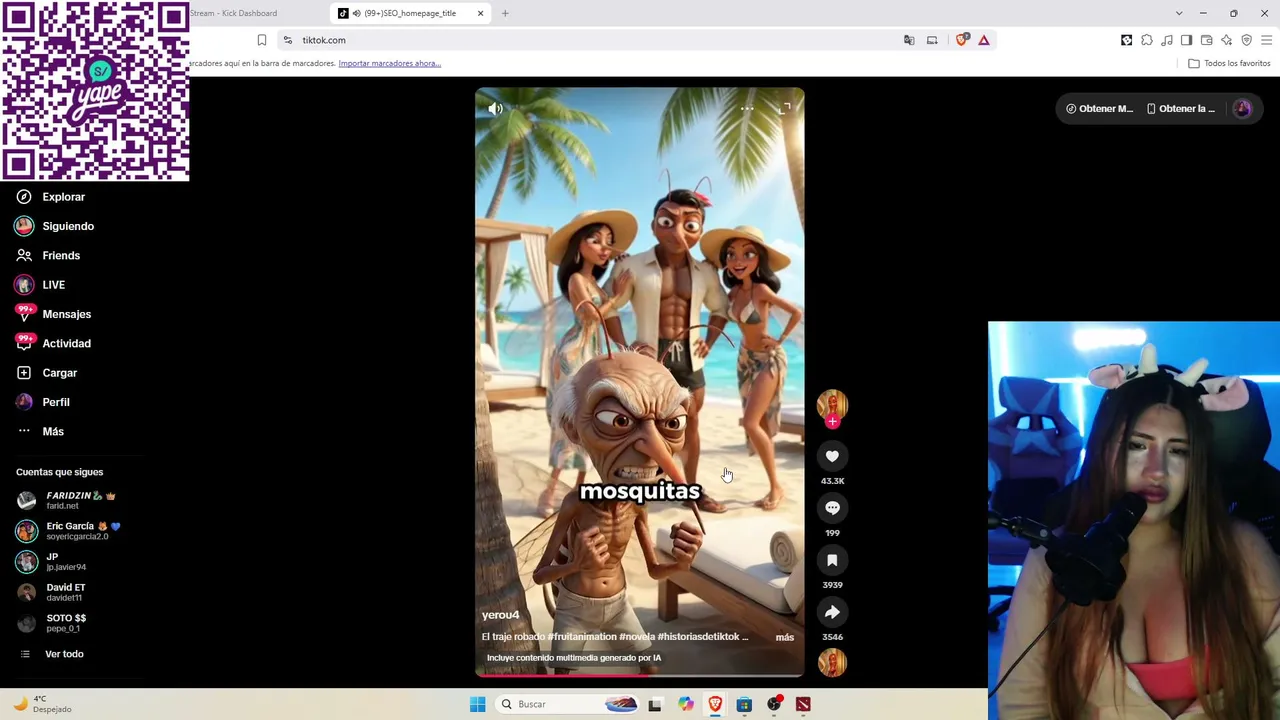Open Eric García followed account
1280x720 pixels.
[x=68, y=531]
